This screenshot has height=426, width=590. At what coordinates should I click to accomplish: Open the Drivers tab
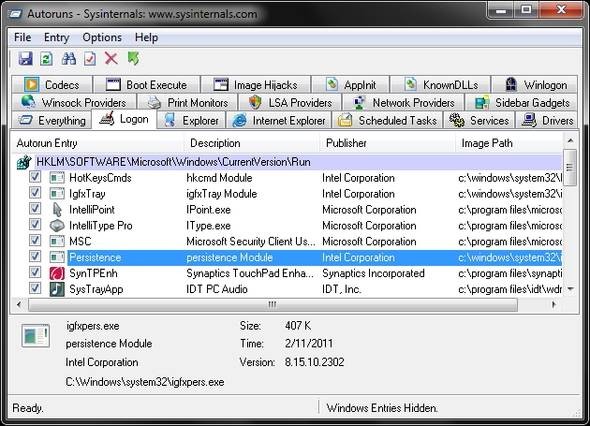(546, 120)
